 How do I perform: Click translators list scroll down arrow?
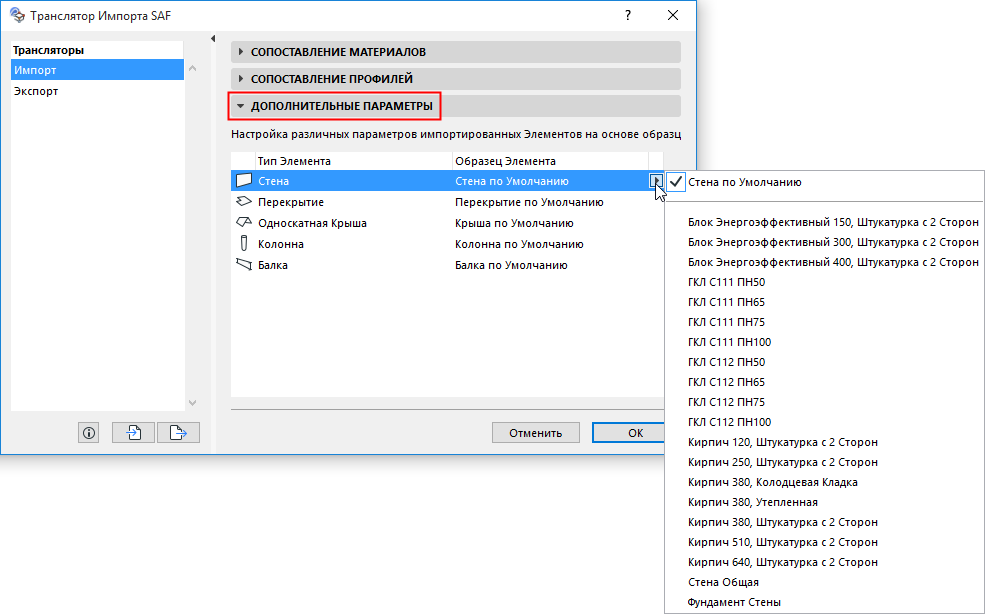tap(193, 403)
